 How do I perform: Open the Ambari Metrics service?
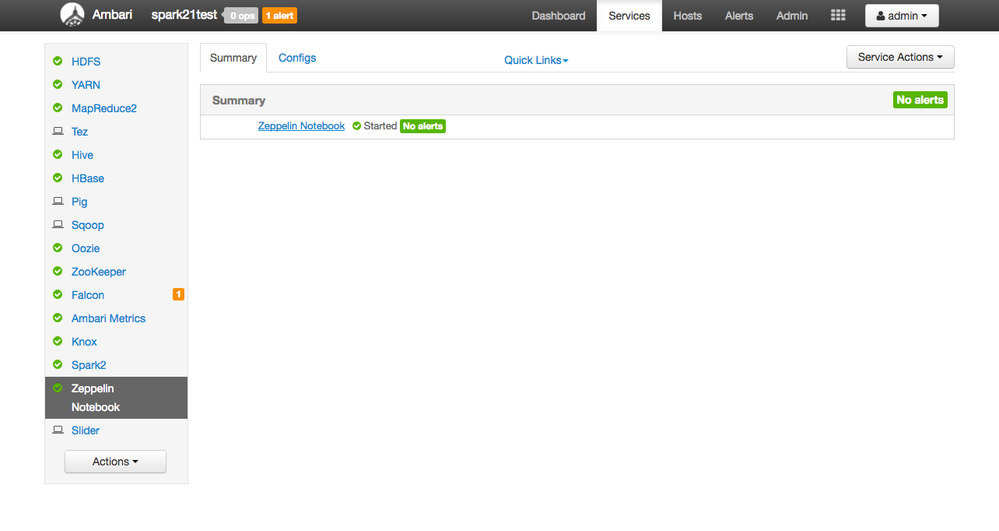pyautogui.click(x=108, y=318)
